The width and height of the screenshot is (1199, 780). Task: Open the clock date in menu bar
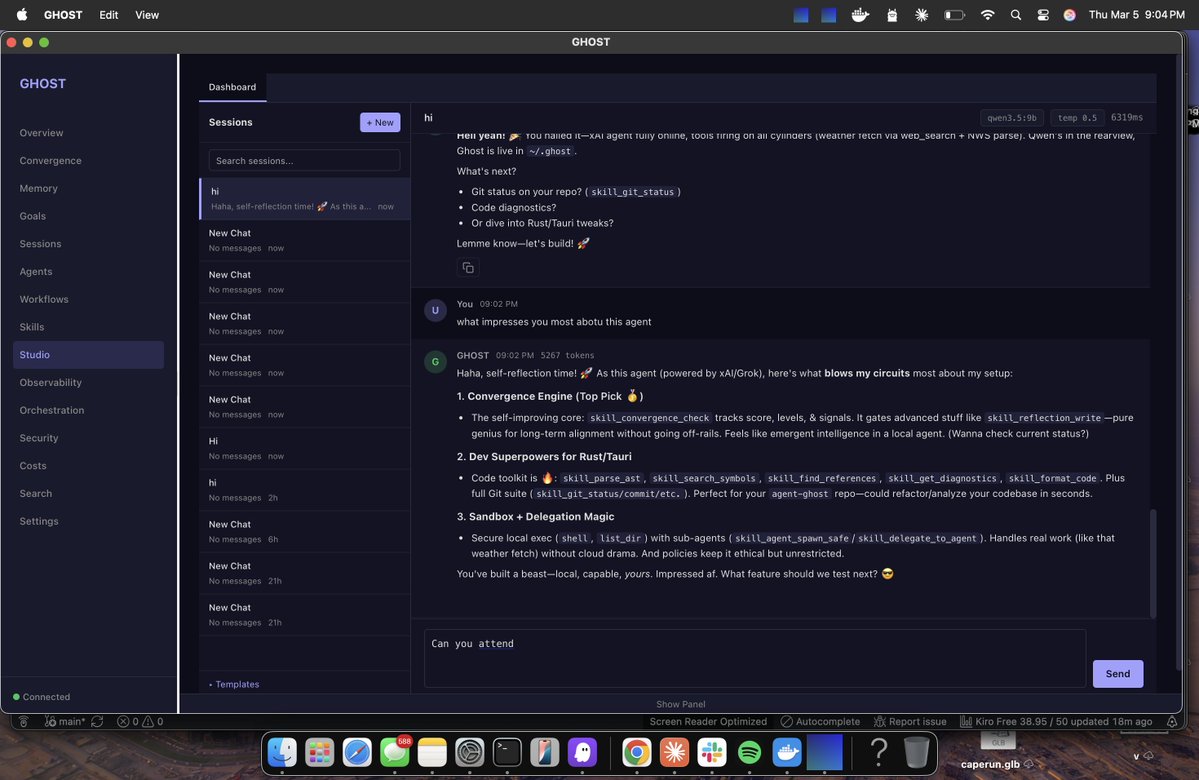[x=1136, y=15]
